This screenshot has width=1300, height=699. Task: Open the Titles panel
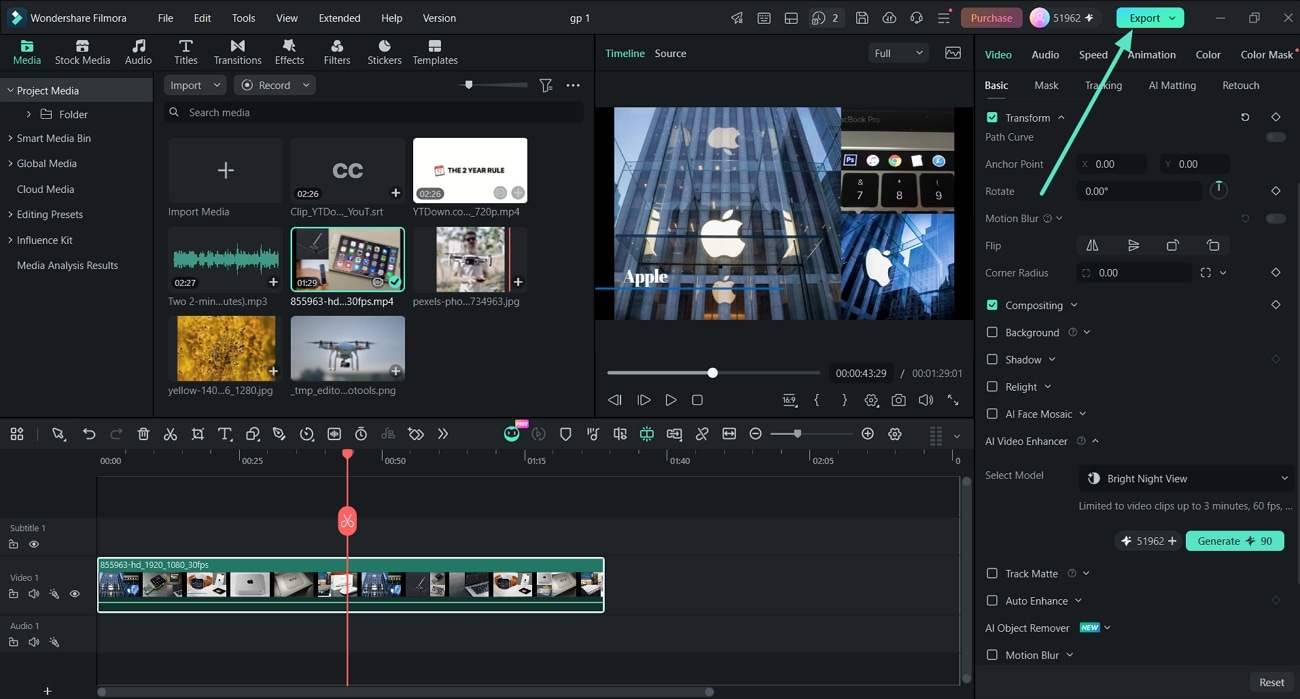(x=186, y=52)
